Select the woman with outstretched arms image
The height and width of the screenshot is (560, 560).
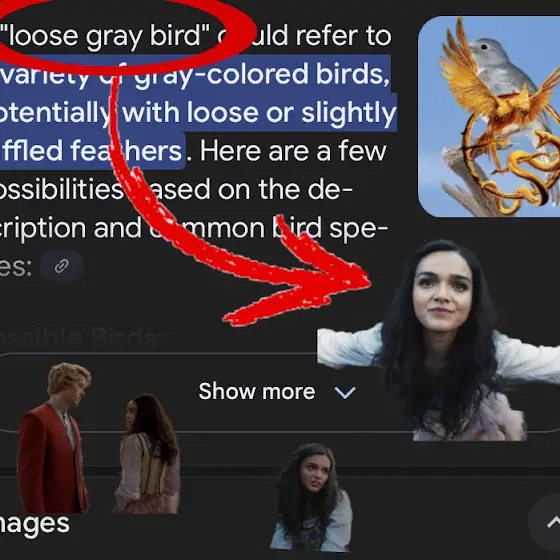point(439,341)
